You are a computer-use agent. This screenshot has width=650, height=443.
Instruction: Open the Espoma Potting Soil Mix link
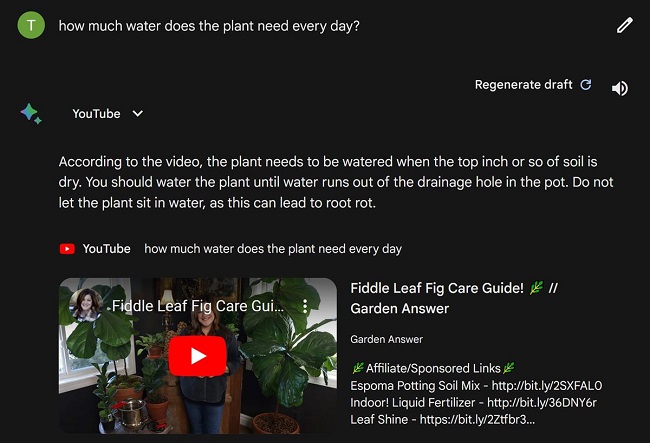click(x=547, y=385)
